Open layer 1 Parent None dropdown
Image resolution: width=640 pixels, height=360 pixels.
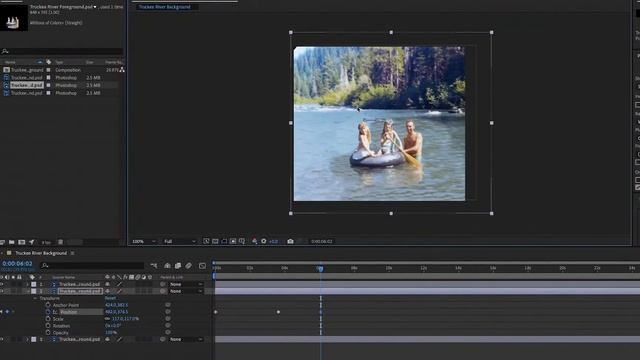(186, 284)
